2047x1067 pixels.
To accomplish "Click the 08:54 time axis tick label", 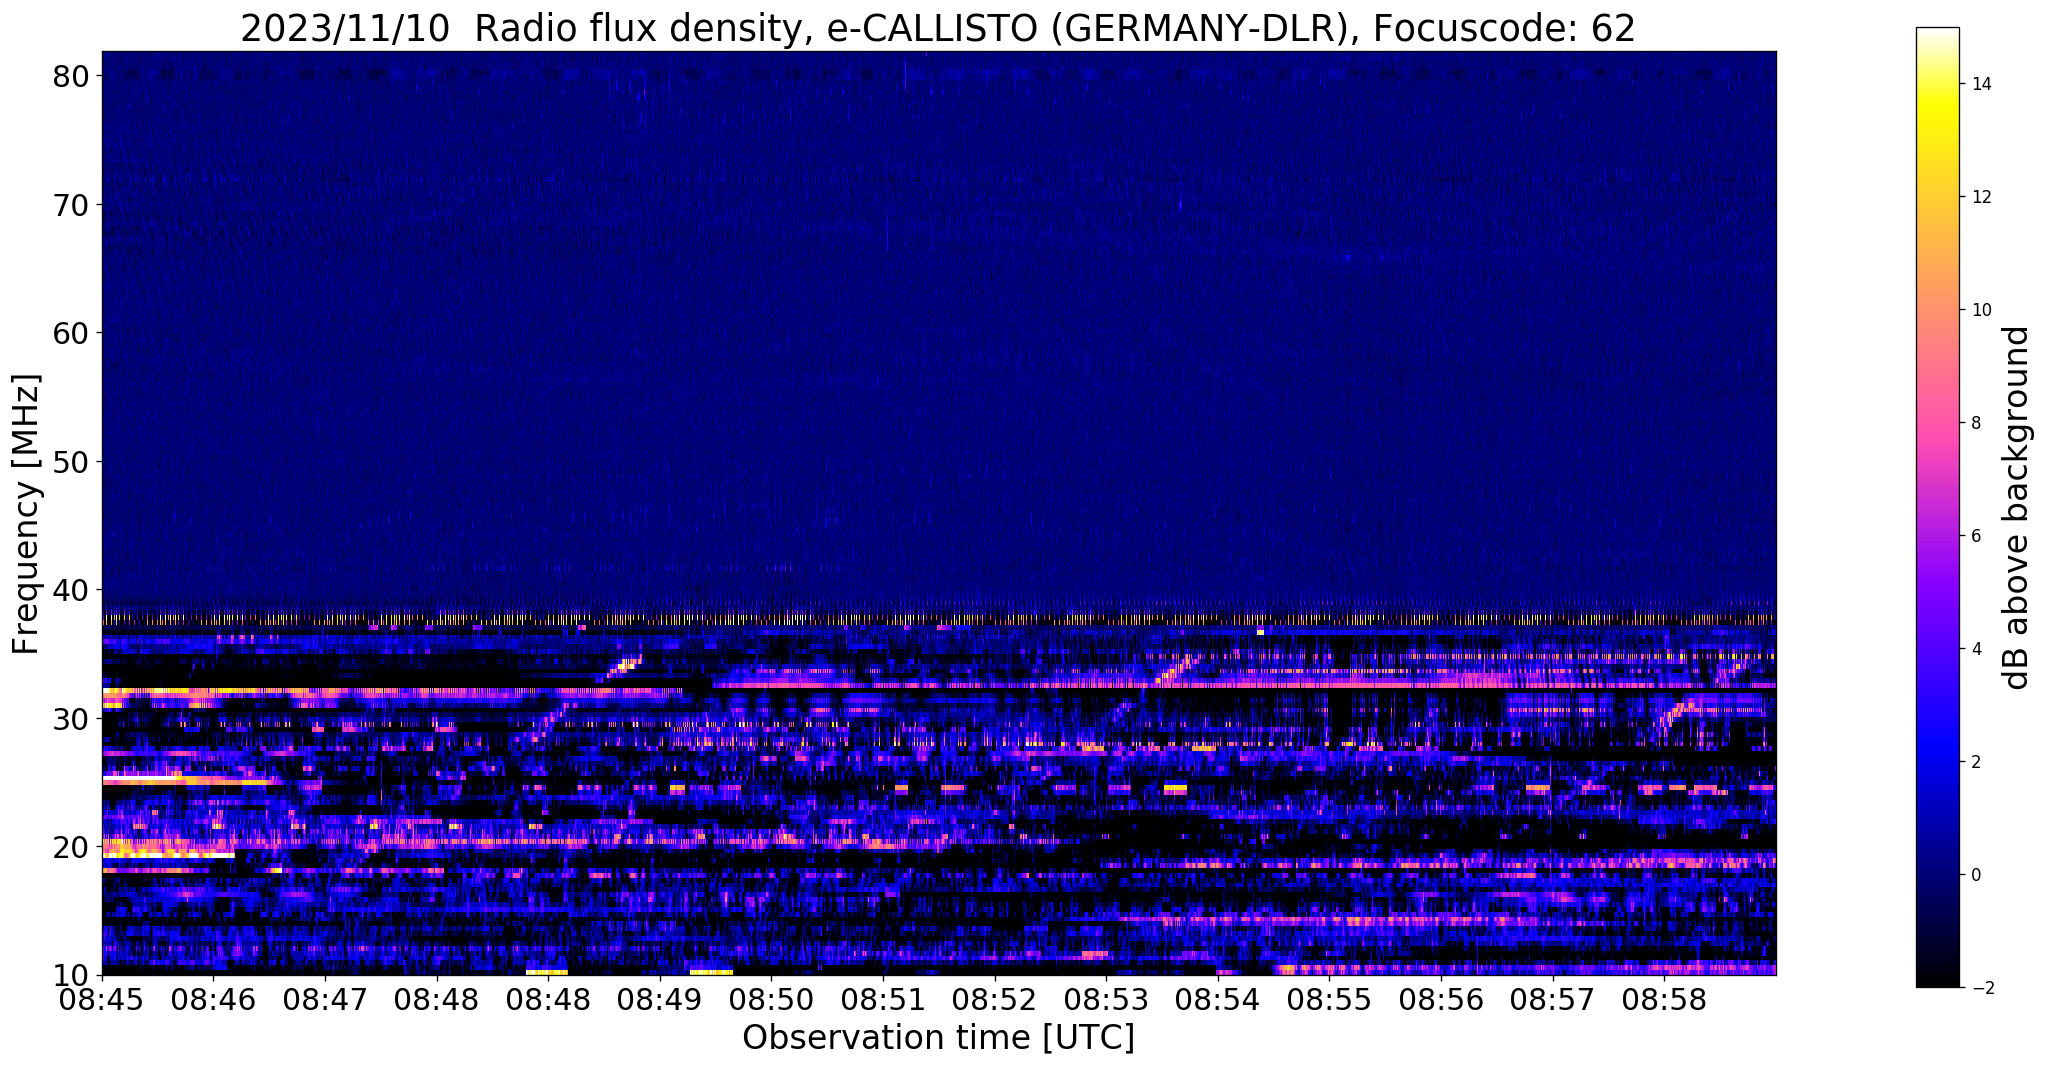I will [1218, 1000].
